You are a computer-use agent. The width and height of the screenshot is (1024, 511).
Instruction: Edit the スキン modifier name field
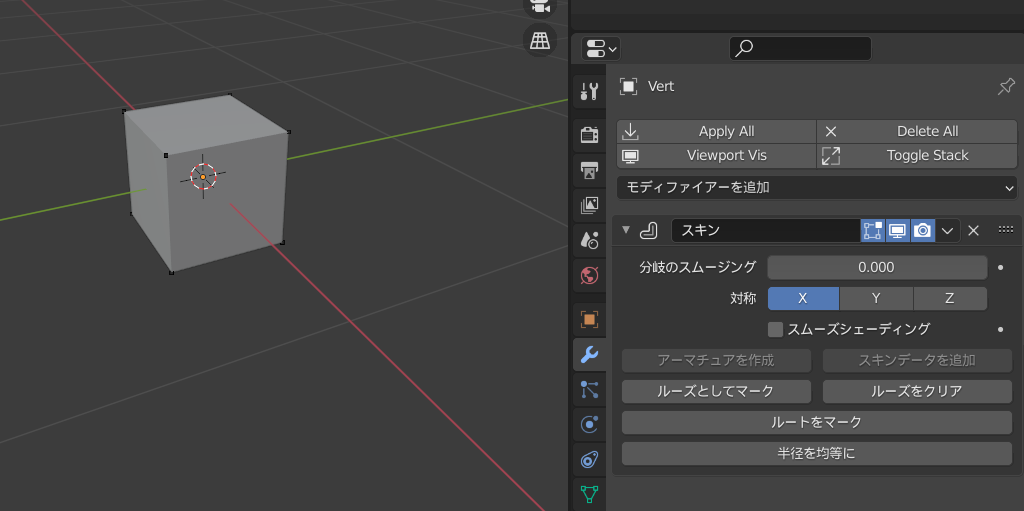click(x=765, y=230)
